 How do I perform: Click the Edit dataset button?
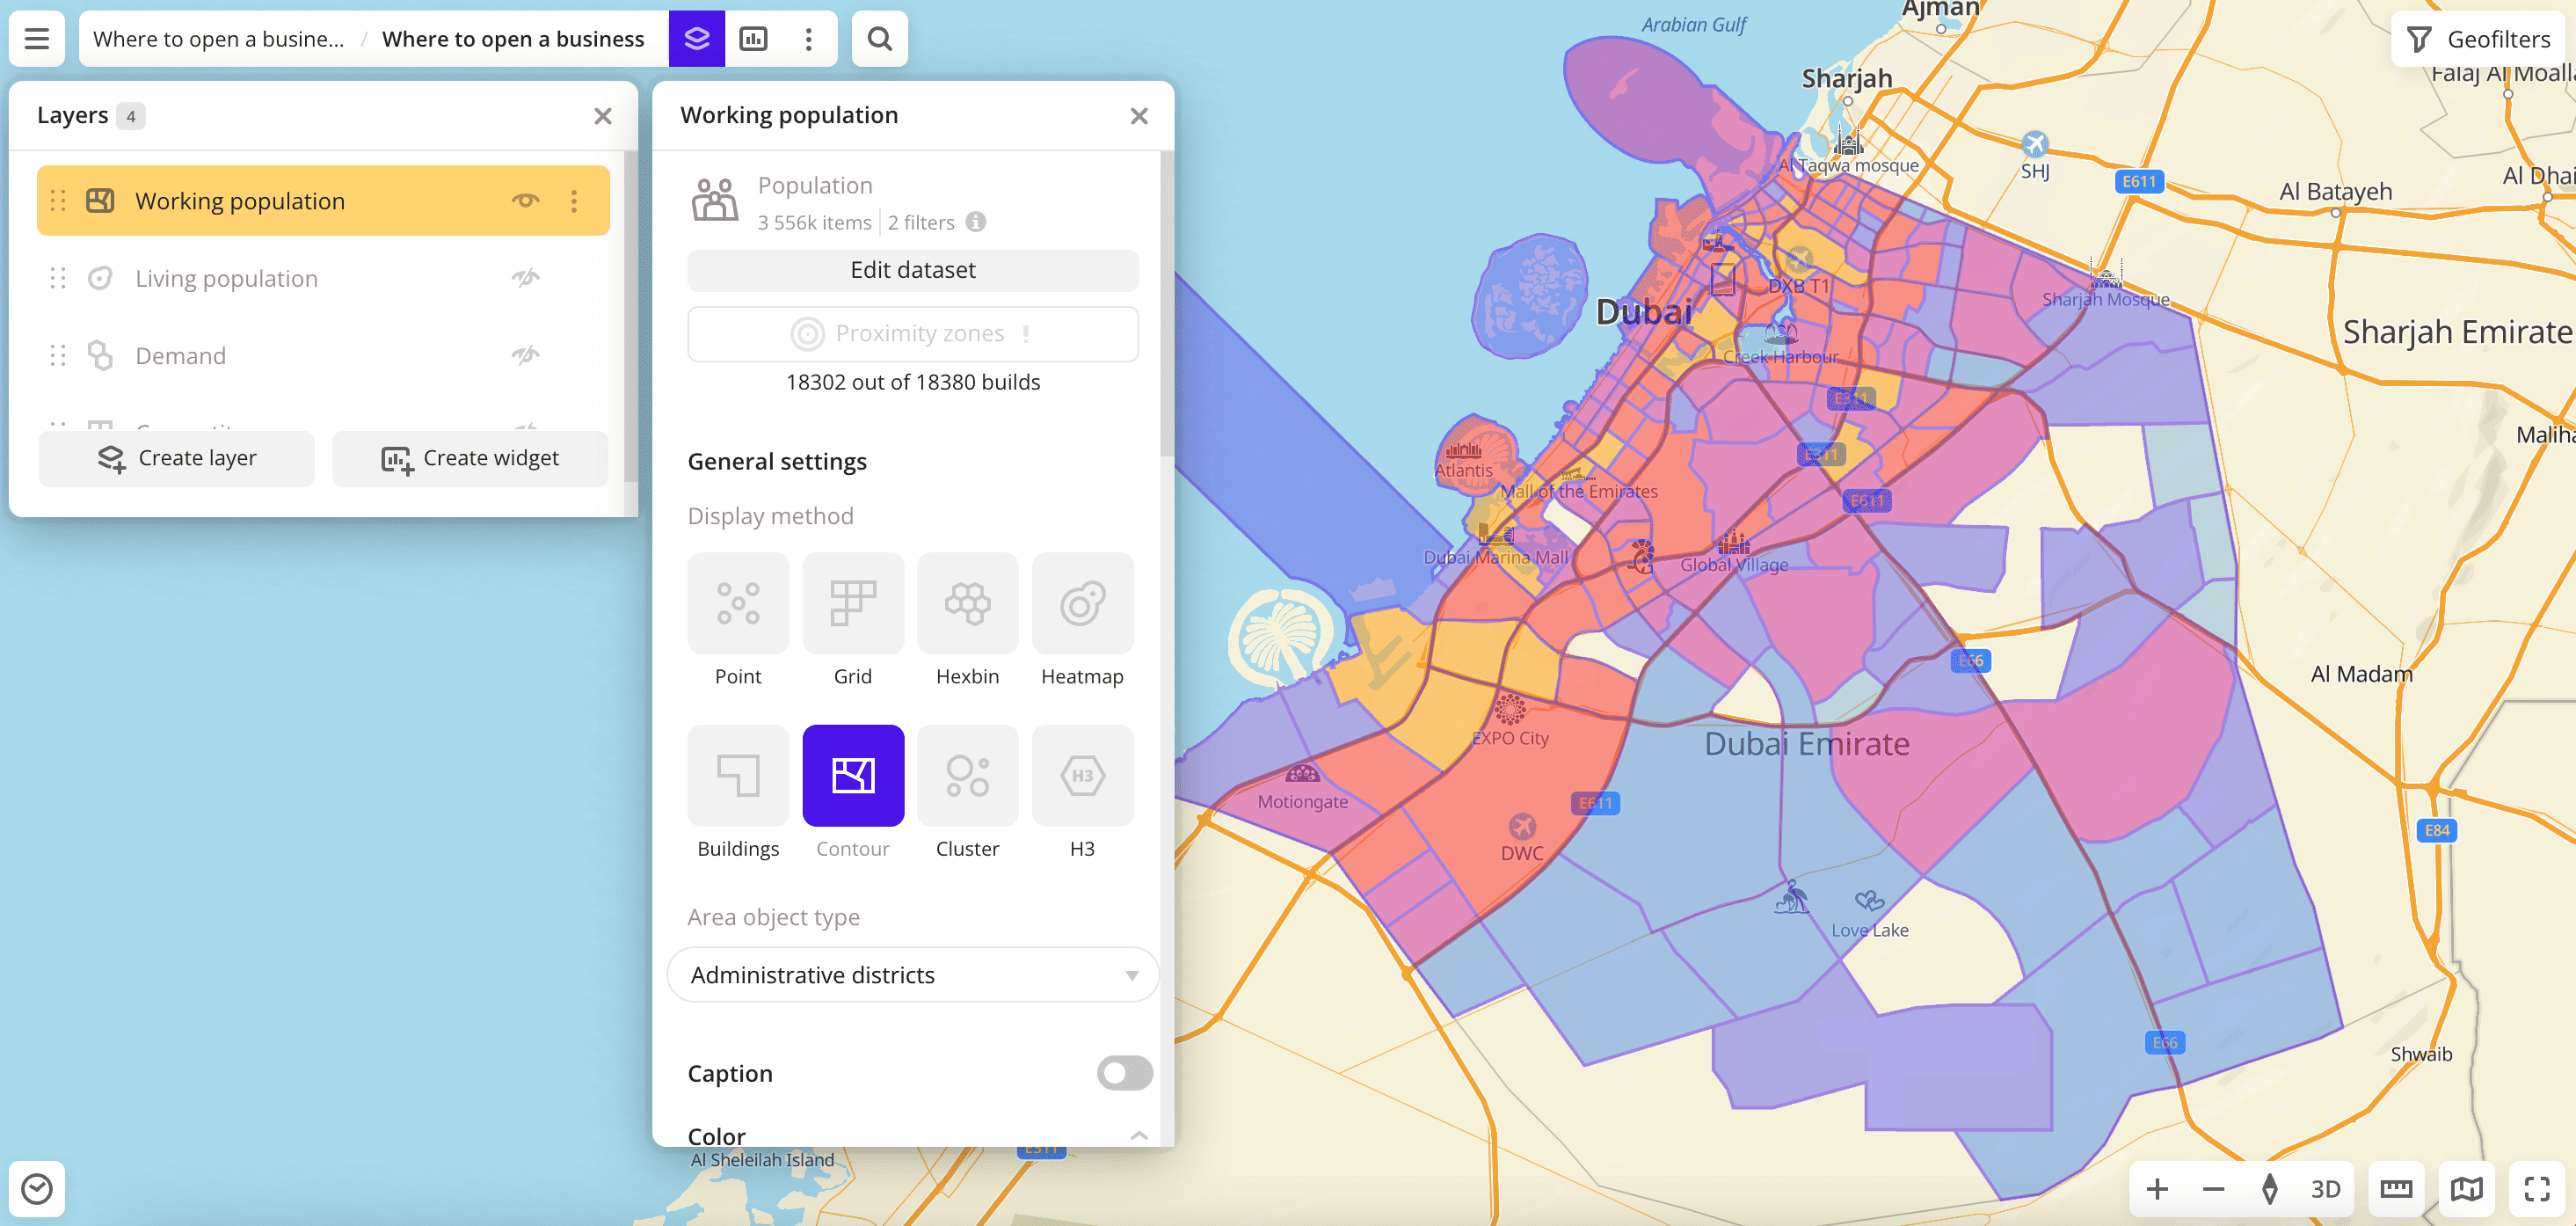(912, 270)
